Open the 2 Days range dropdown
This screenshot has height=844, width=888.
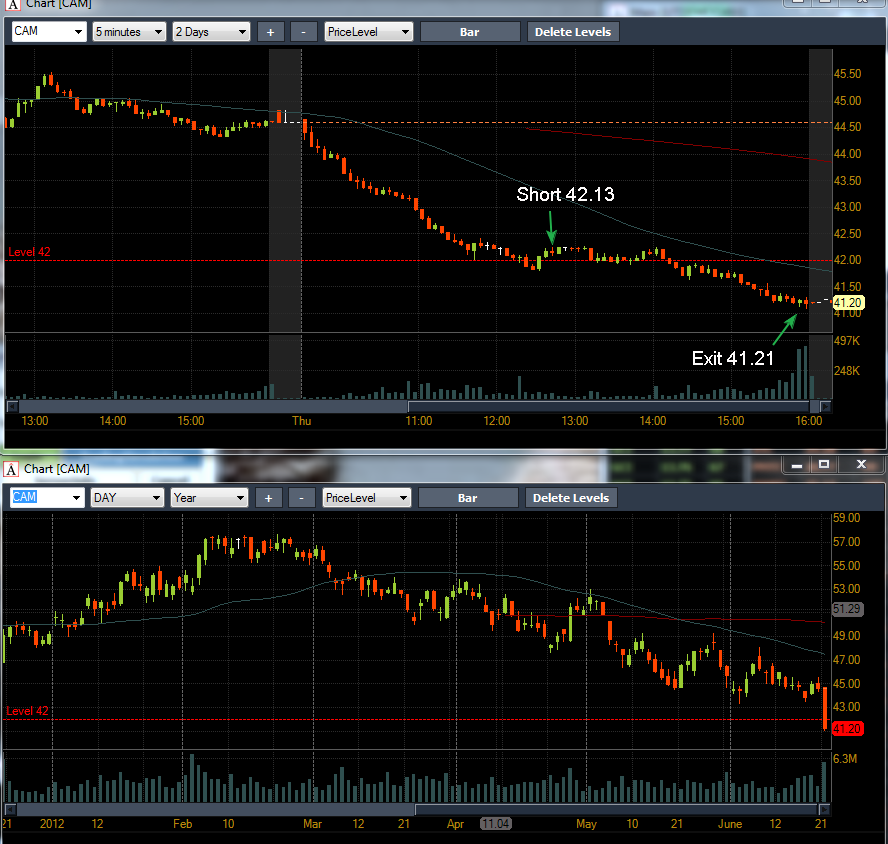pos(211,32)
